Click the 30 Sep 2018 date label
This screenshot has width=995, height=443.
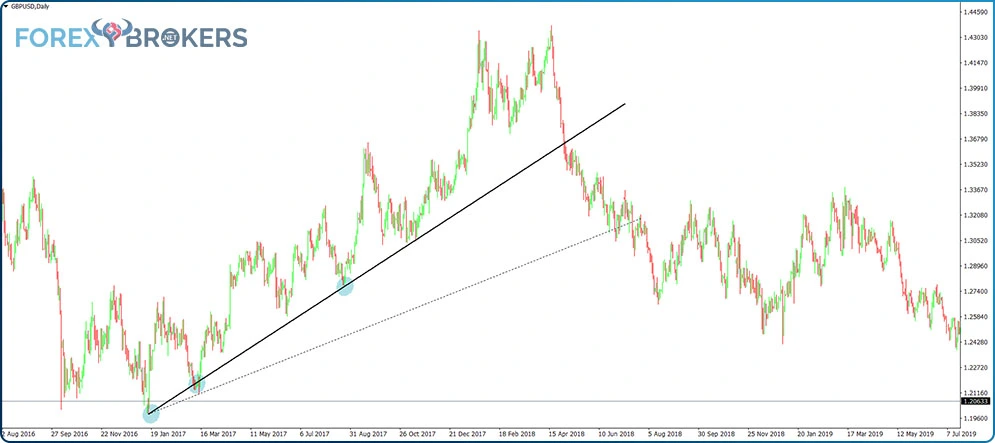click(x=715, y=433)
